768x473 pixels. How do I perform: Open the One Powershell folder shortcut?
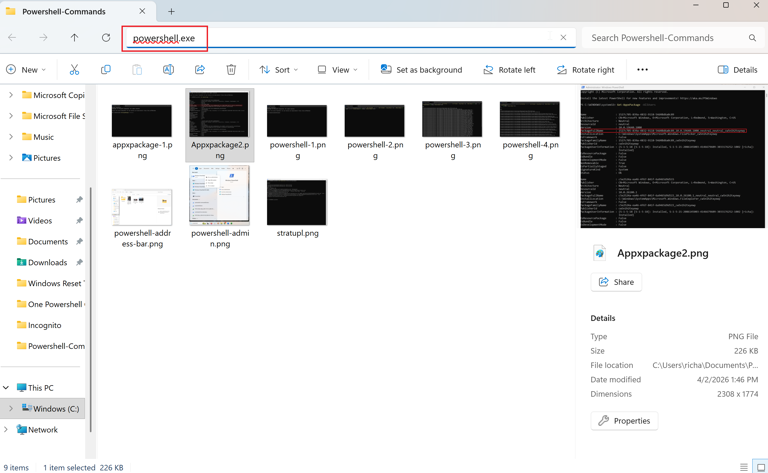coord(50,304)
